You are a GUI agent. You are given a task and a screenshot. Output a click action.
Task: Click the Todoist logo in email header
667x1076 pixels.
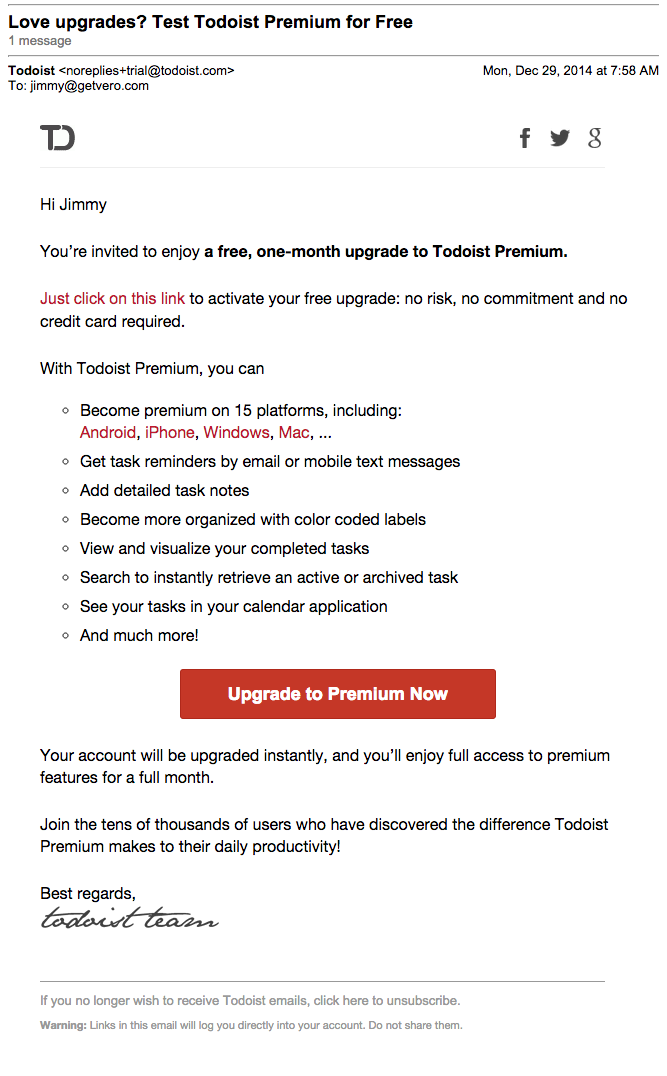pos(57,138)
